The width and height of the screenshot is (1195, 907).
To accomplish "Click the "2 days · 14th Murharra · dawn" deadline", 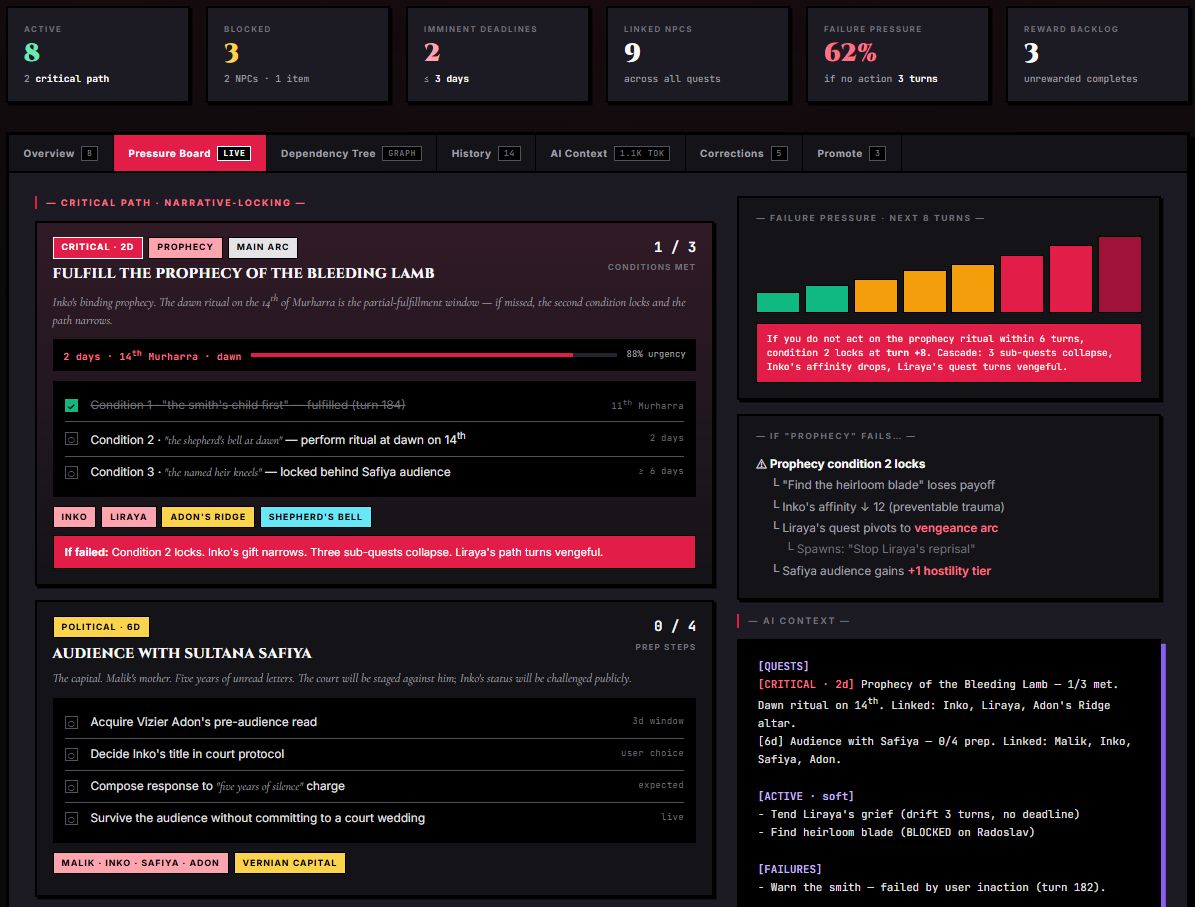I will (152, 356).
